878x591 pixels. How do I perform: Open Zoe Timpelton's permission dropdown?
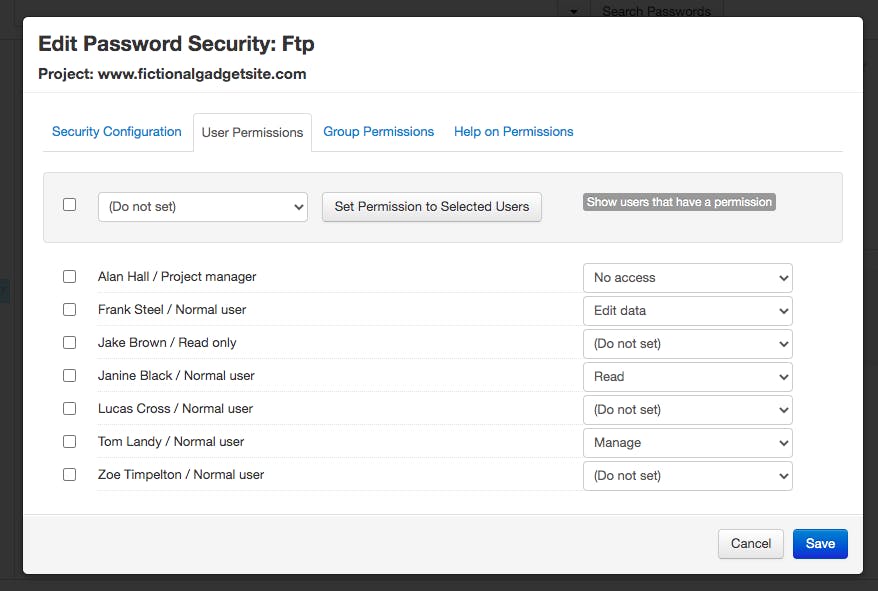pyautogui.click(x=687, y=476)
